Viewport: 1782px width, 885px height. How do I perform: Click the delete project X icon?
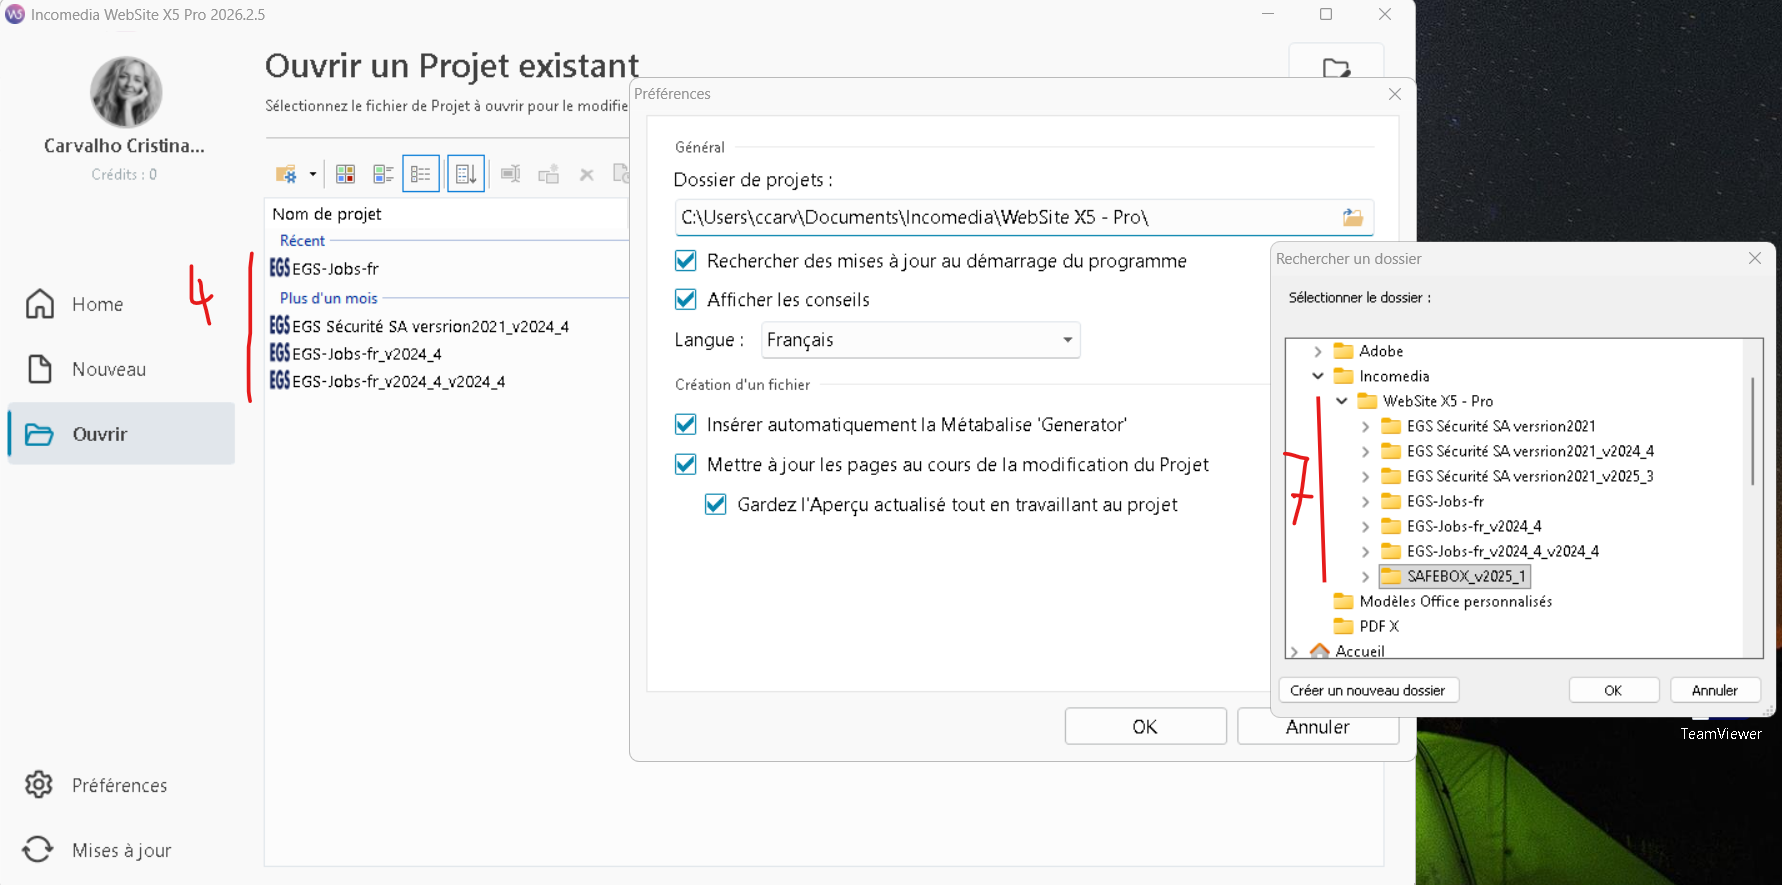coord(587,175)
